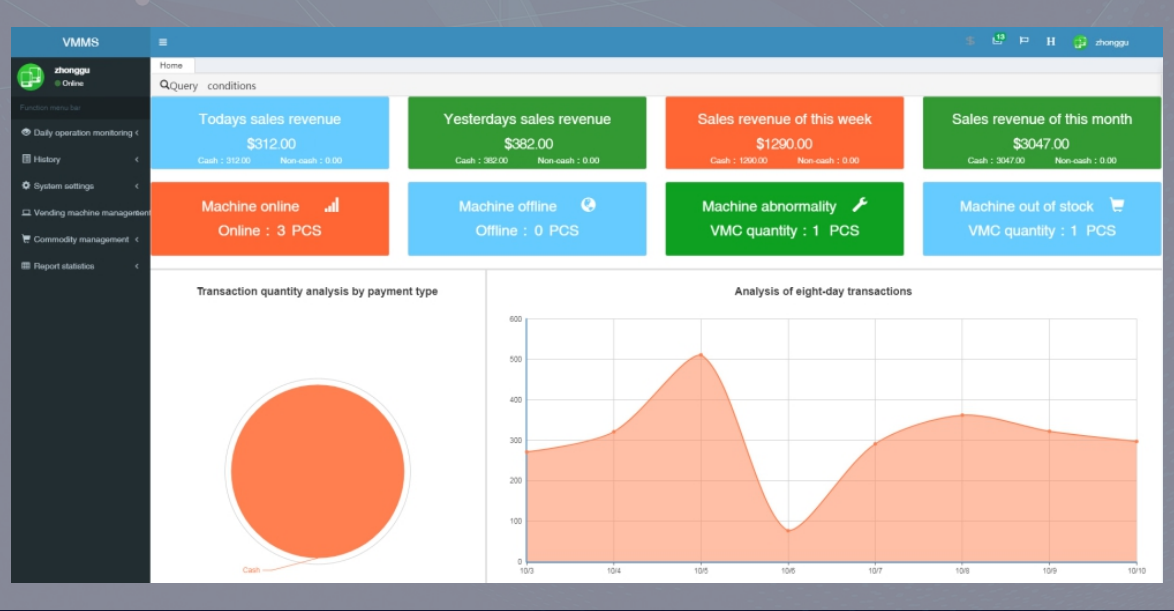1174x611 pixels.
Task: Click the $312.00 revenue value
Action: (x=271, y=144)
